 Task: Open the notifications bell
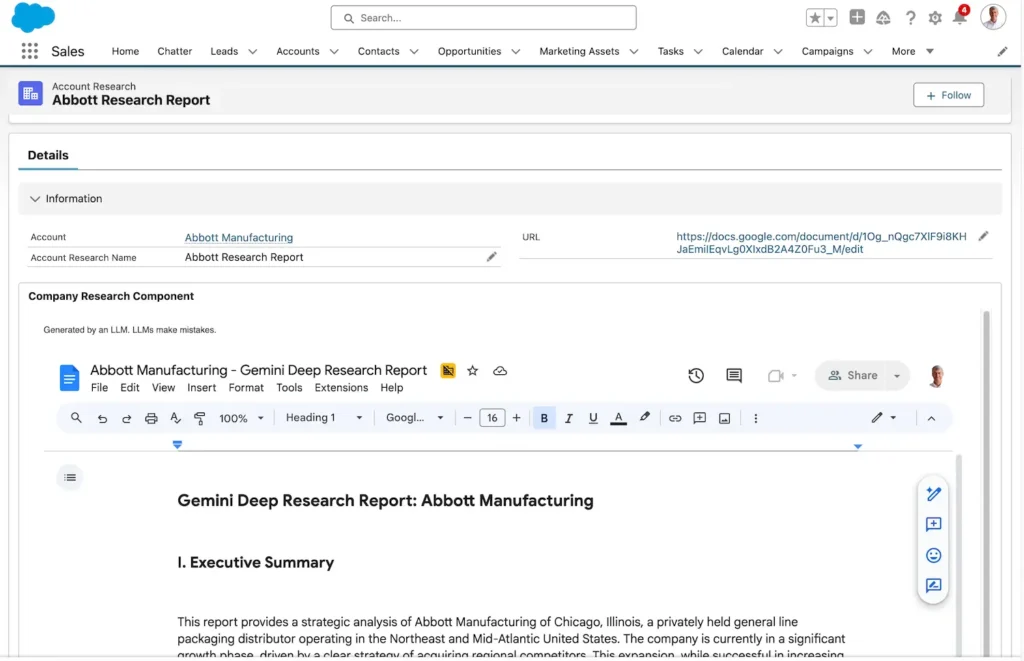(x=959, y=17)
